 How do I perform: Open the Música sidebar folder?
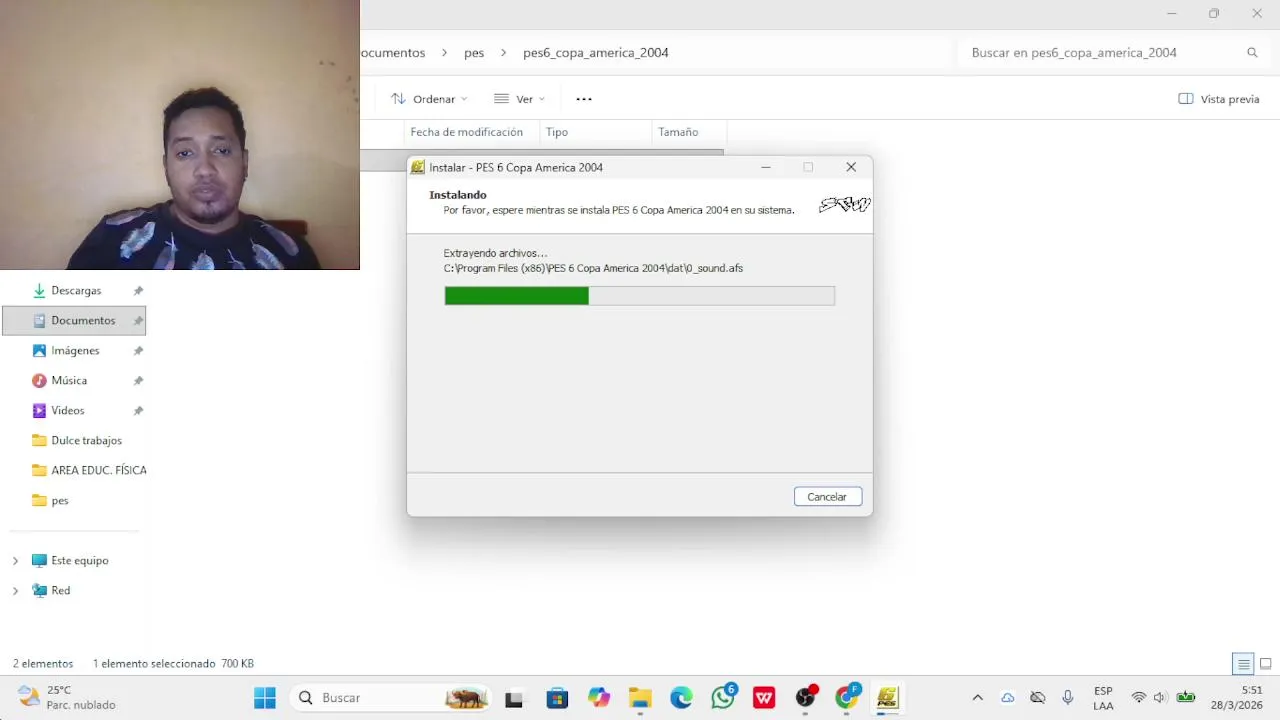pos(69,380)
